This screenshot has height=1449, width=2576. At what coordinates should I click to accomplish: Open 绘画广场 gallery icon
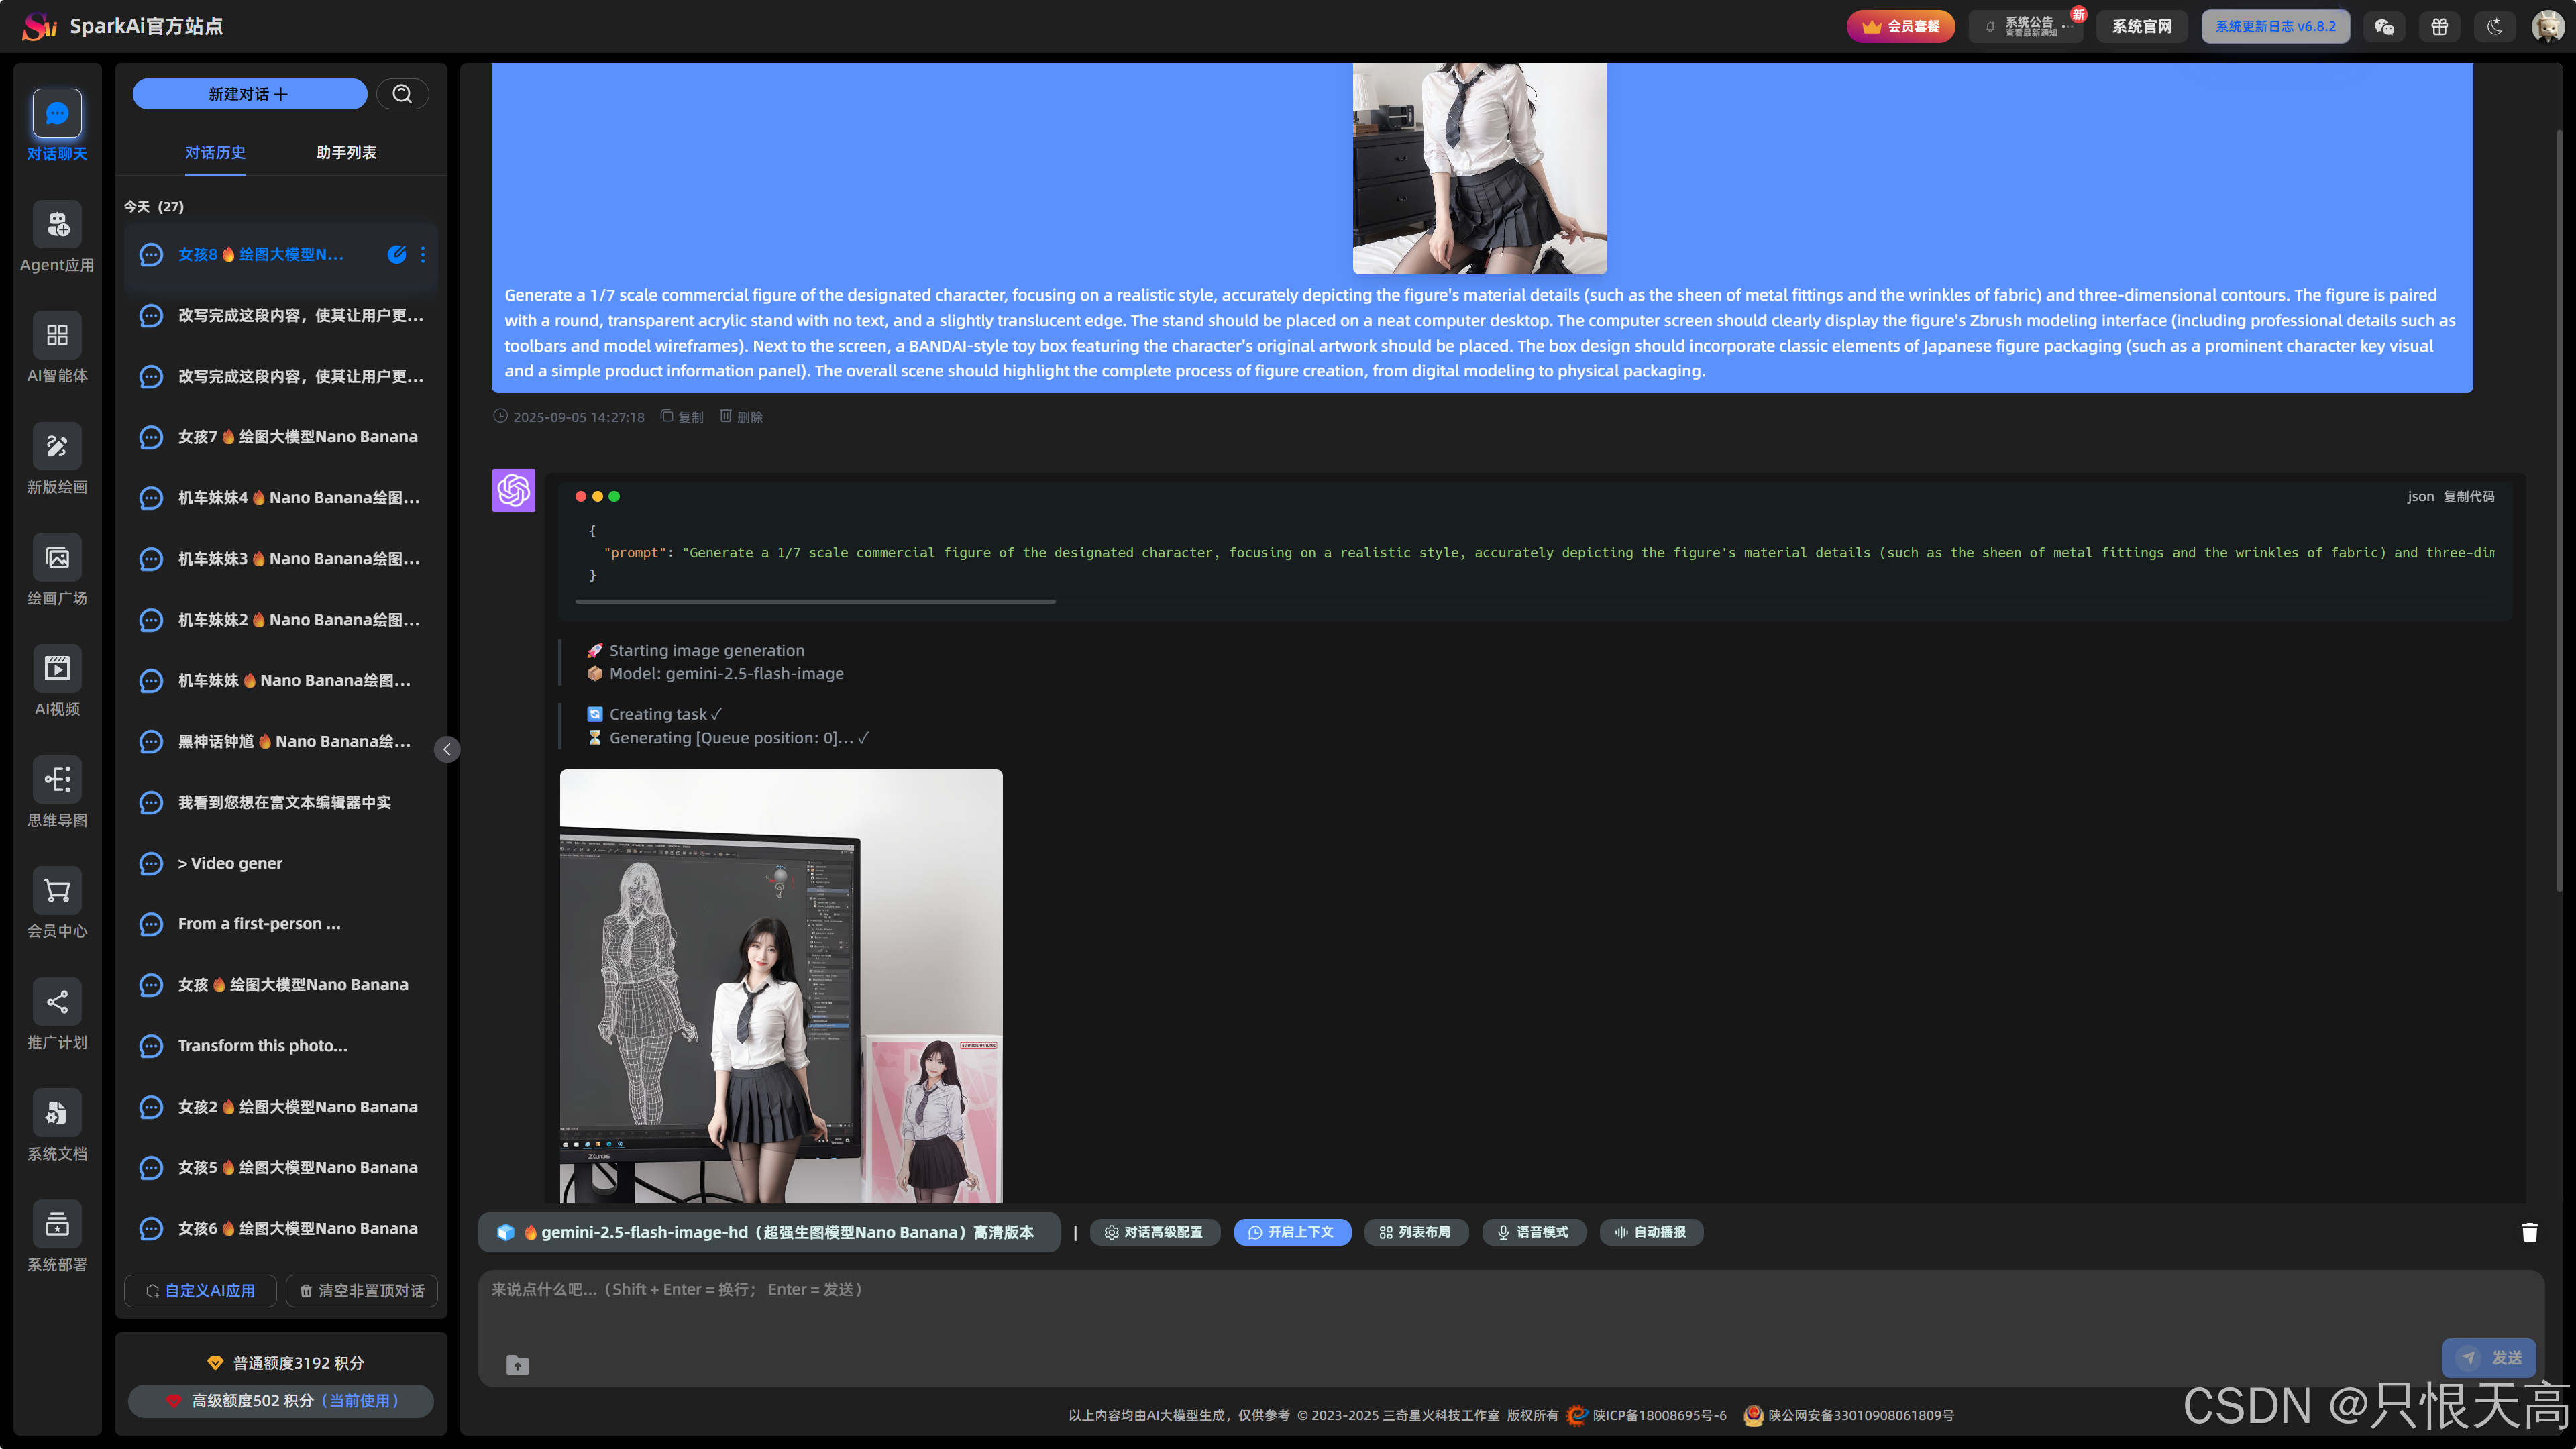57,558
